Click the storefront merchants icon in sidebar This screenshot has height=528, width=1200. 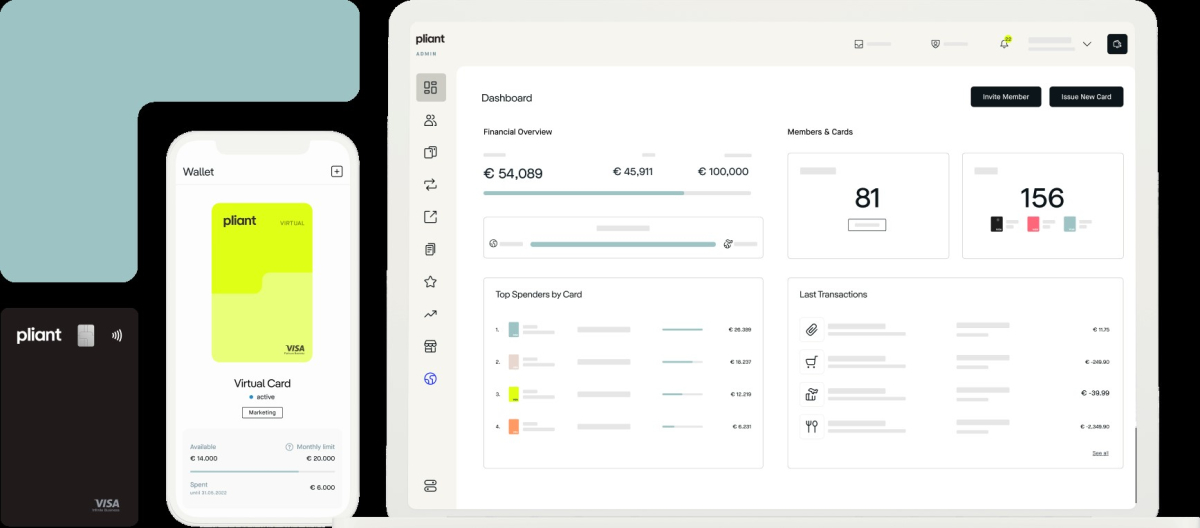point(431,346)
